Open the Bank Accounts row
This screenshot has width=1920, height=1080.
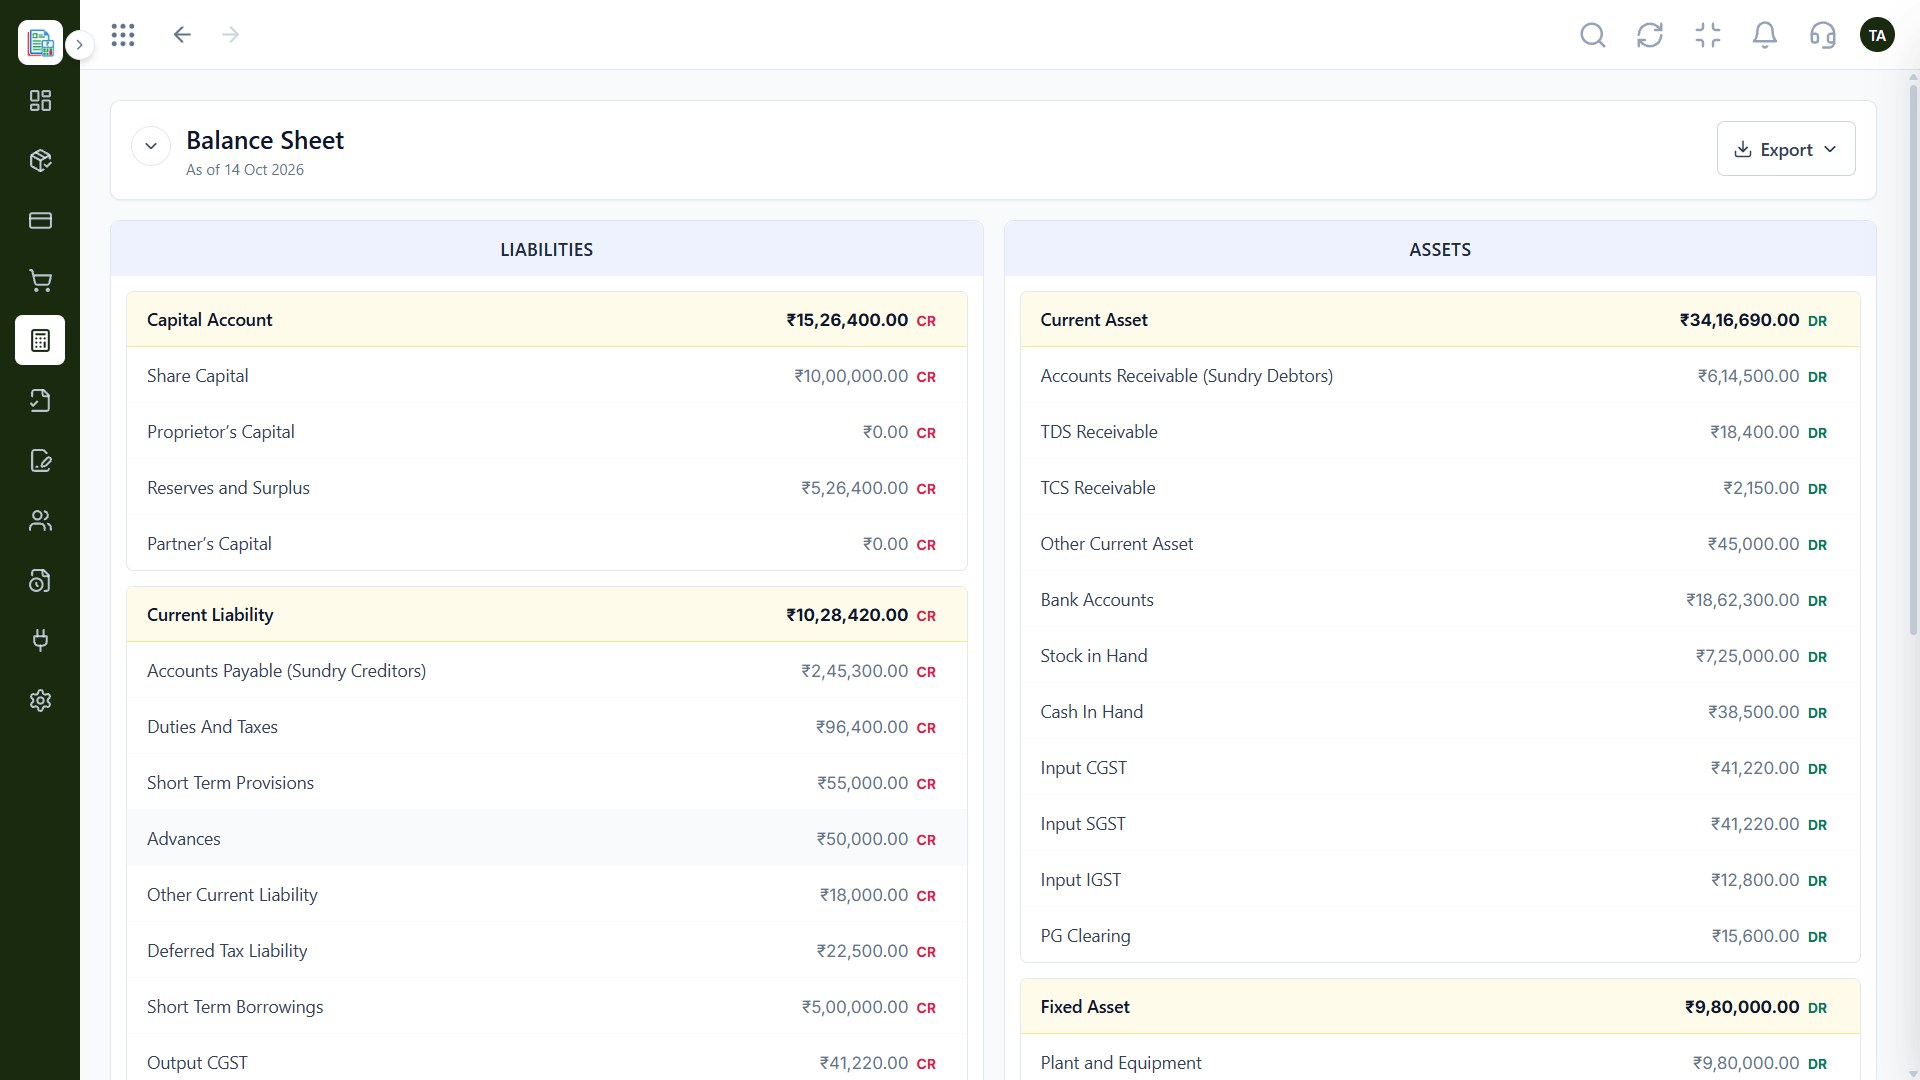1440,600
